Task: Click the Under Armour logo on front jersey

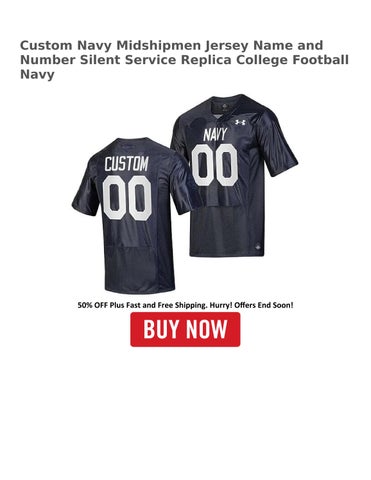Action: pos(240,122)
